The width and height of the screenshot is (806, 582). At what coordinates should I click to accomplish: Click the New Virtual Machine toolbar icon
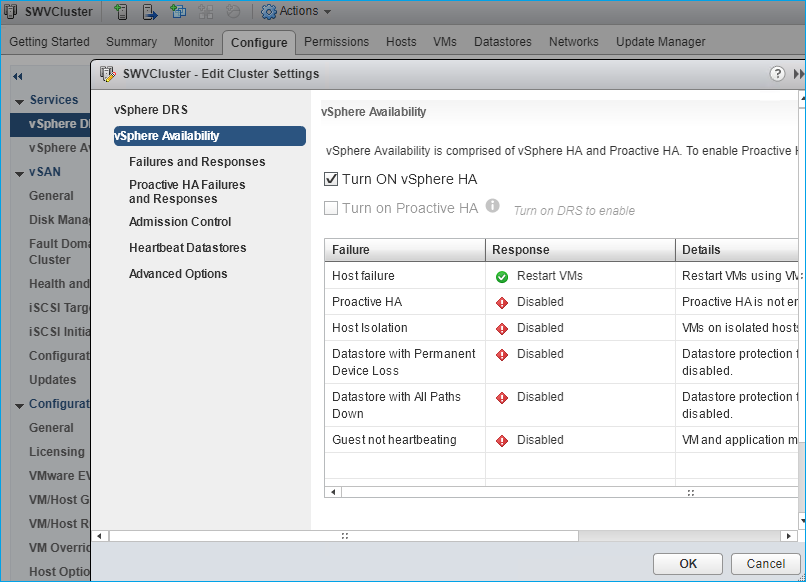coord(178,11)
